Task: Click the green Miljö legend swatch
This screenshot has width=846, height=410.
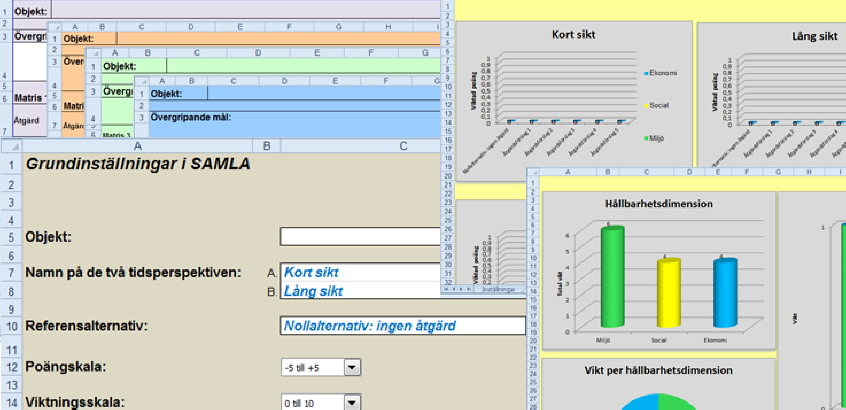Action: (646, 139)
